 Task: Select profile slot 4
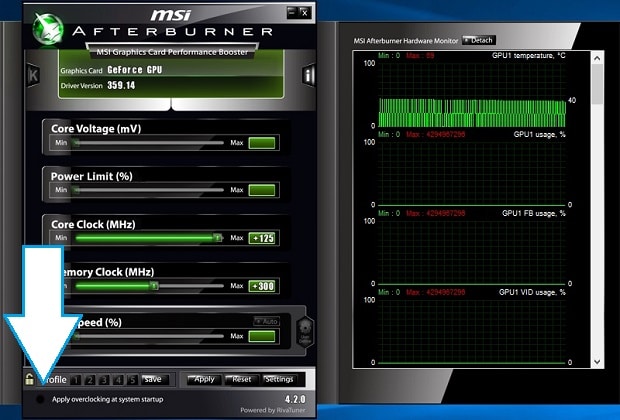tap(118, 380)
